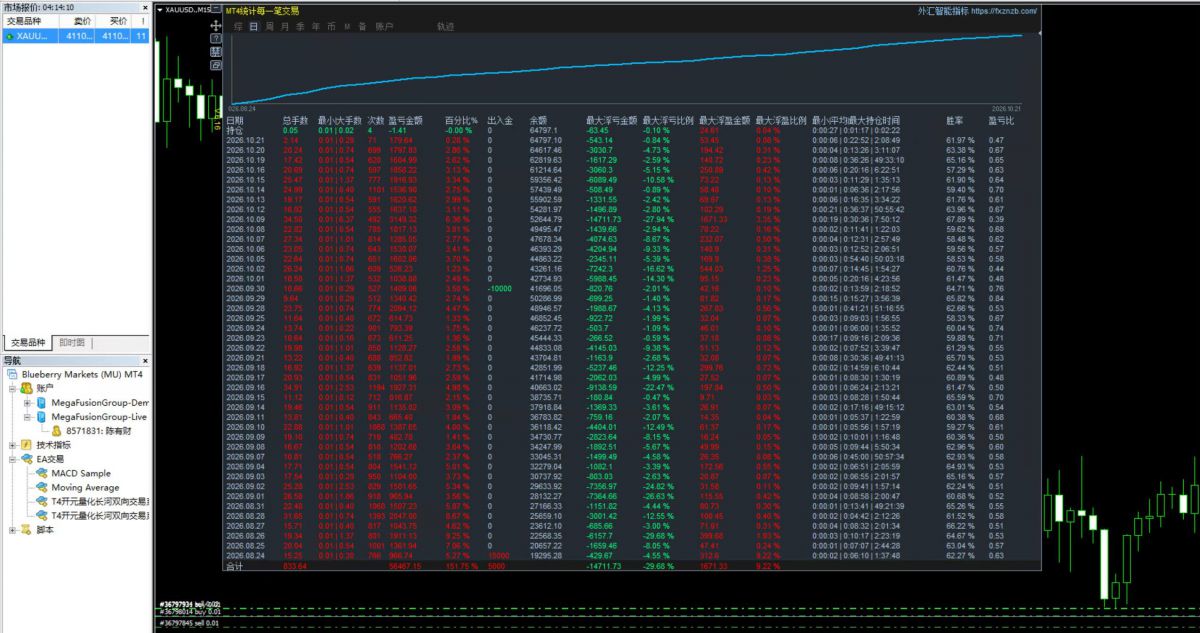Viewport: 1200px width, 633px height.
Task: Click the move (four-arrow) icon on the chart
Action: [215, 25]
